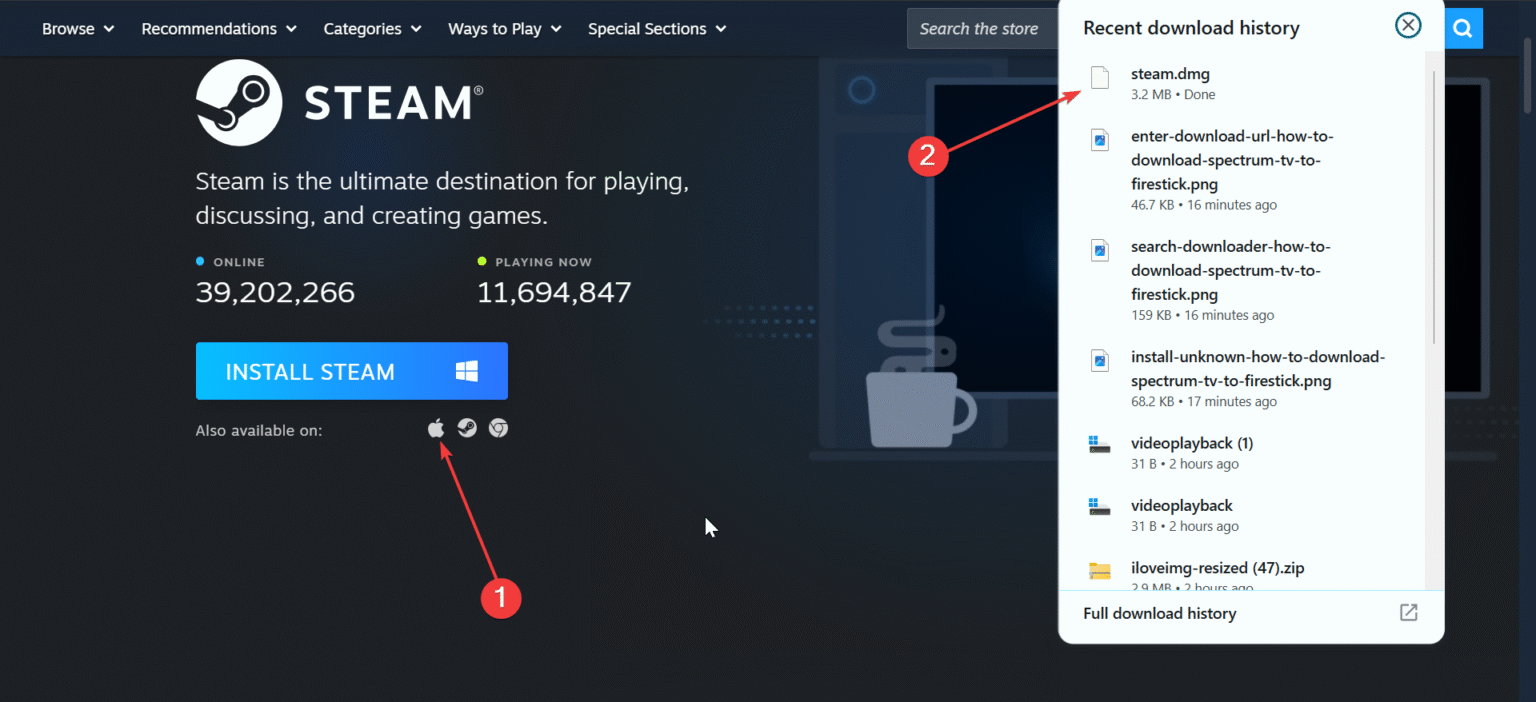
Task: Open the Special Sections menu
Action: 657,29
